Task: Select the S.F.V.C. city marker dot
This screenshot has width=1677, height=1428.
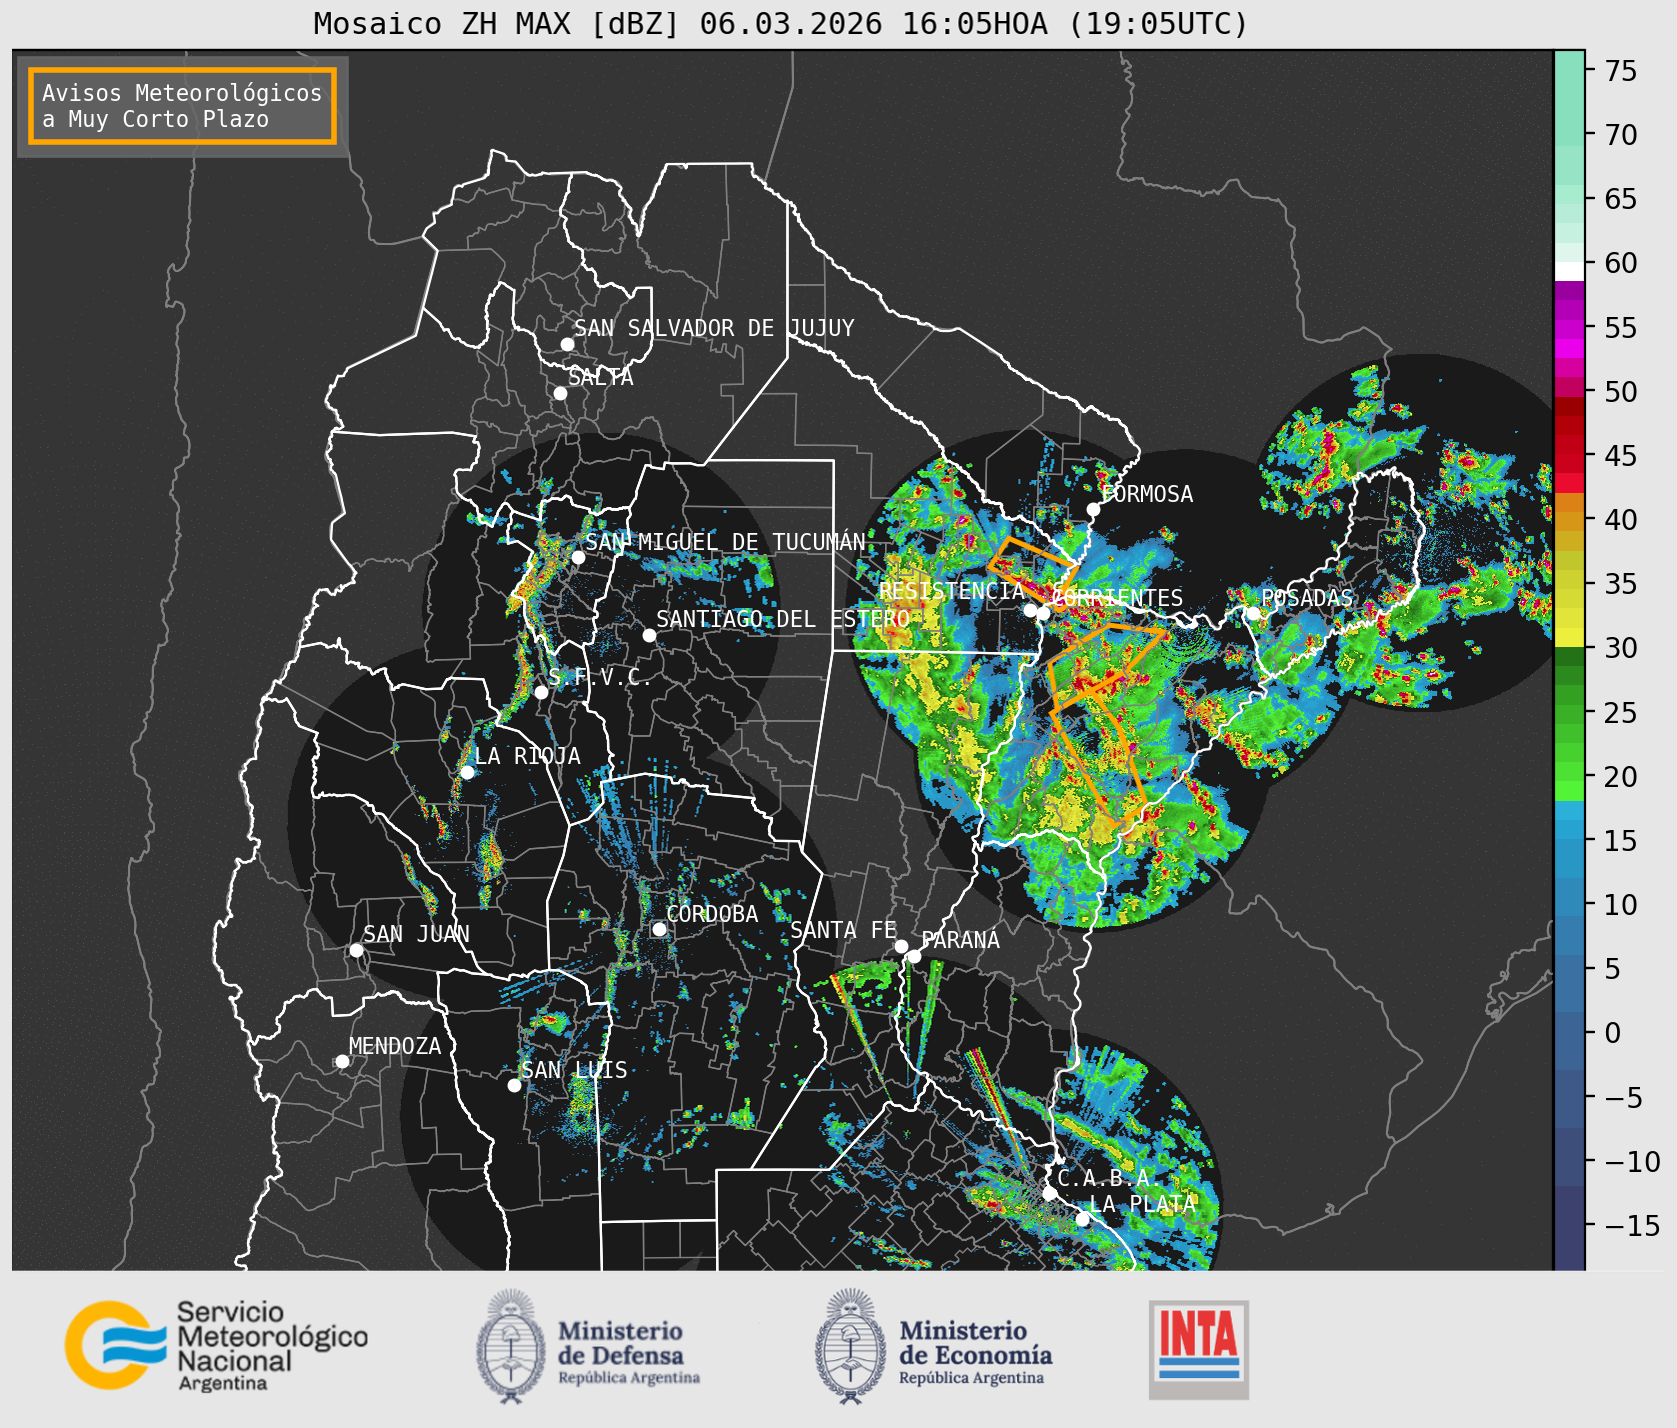Action: 541,692
